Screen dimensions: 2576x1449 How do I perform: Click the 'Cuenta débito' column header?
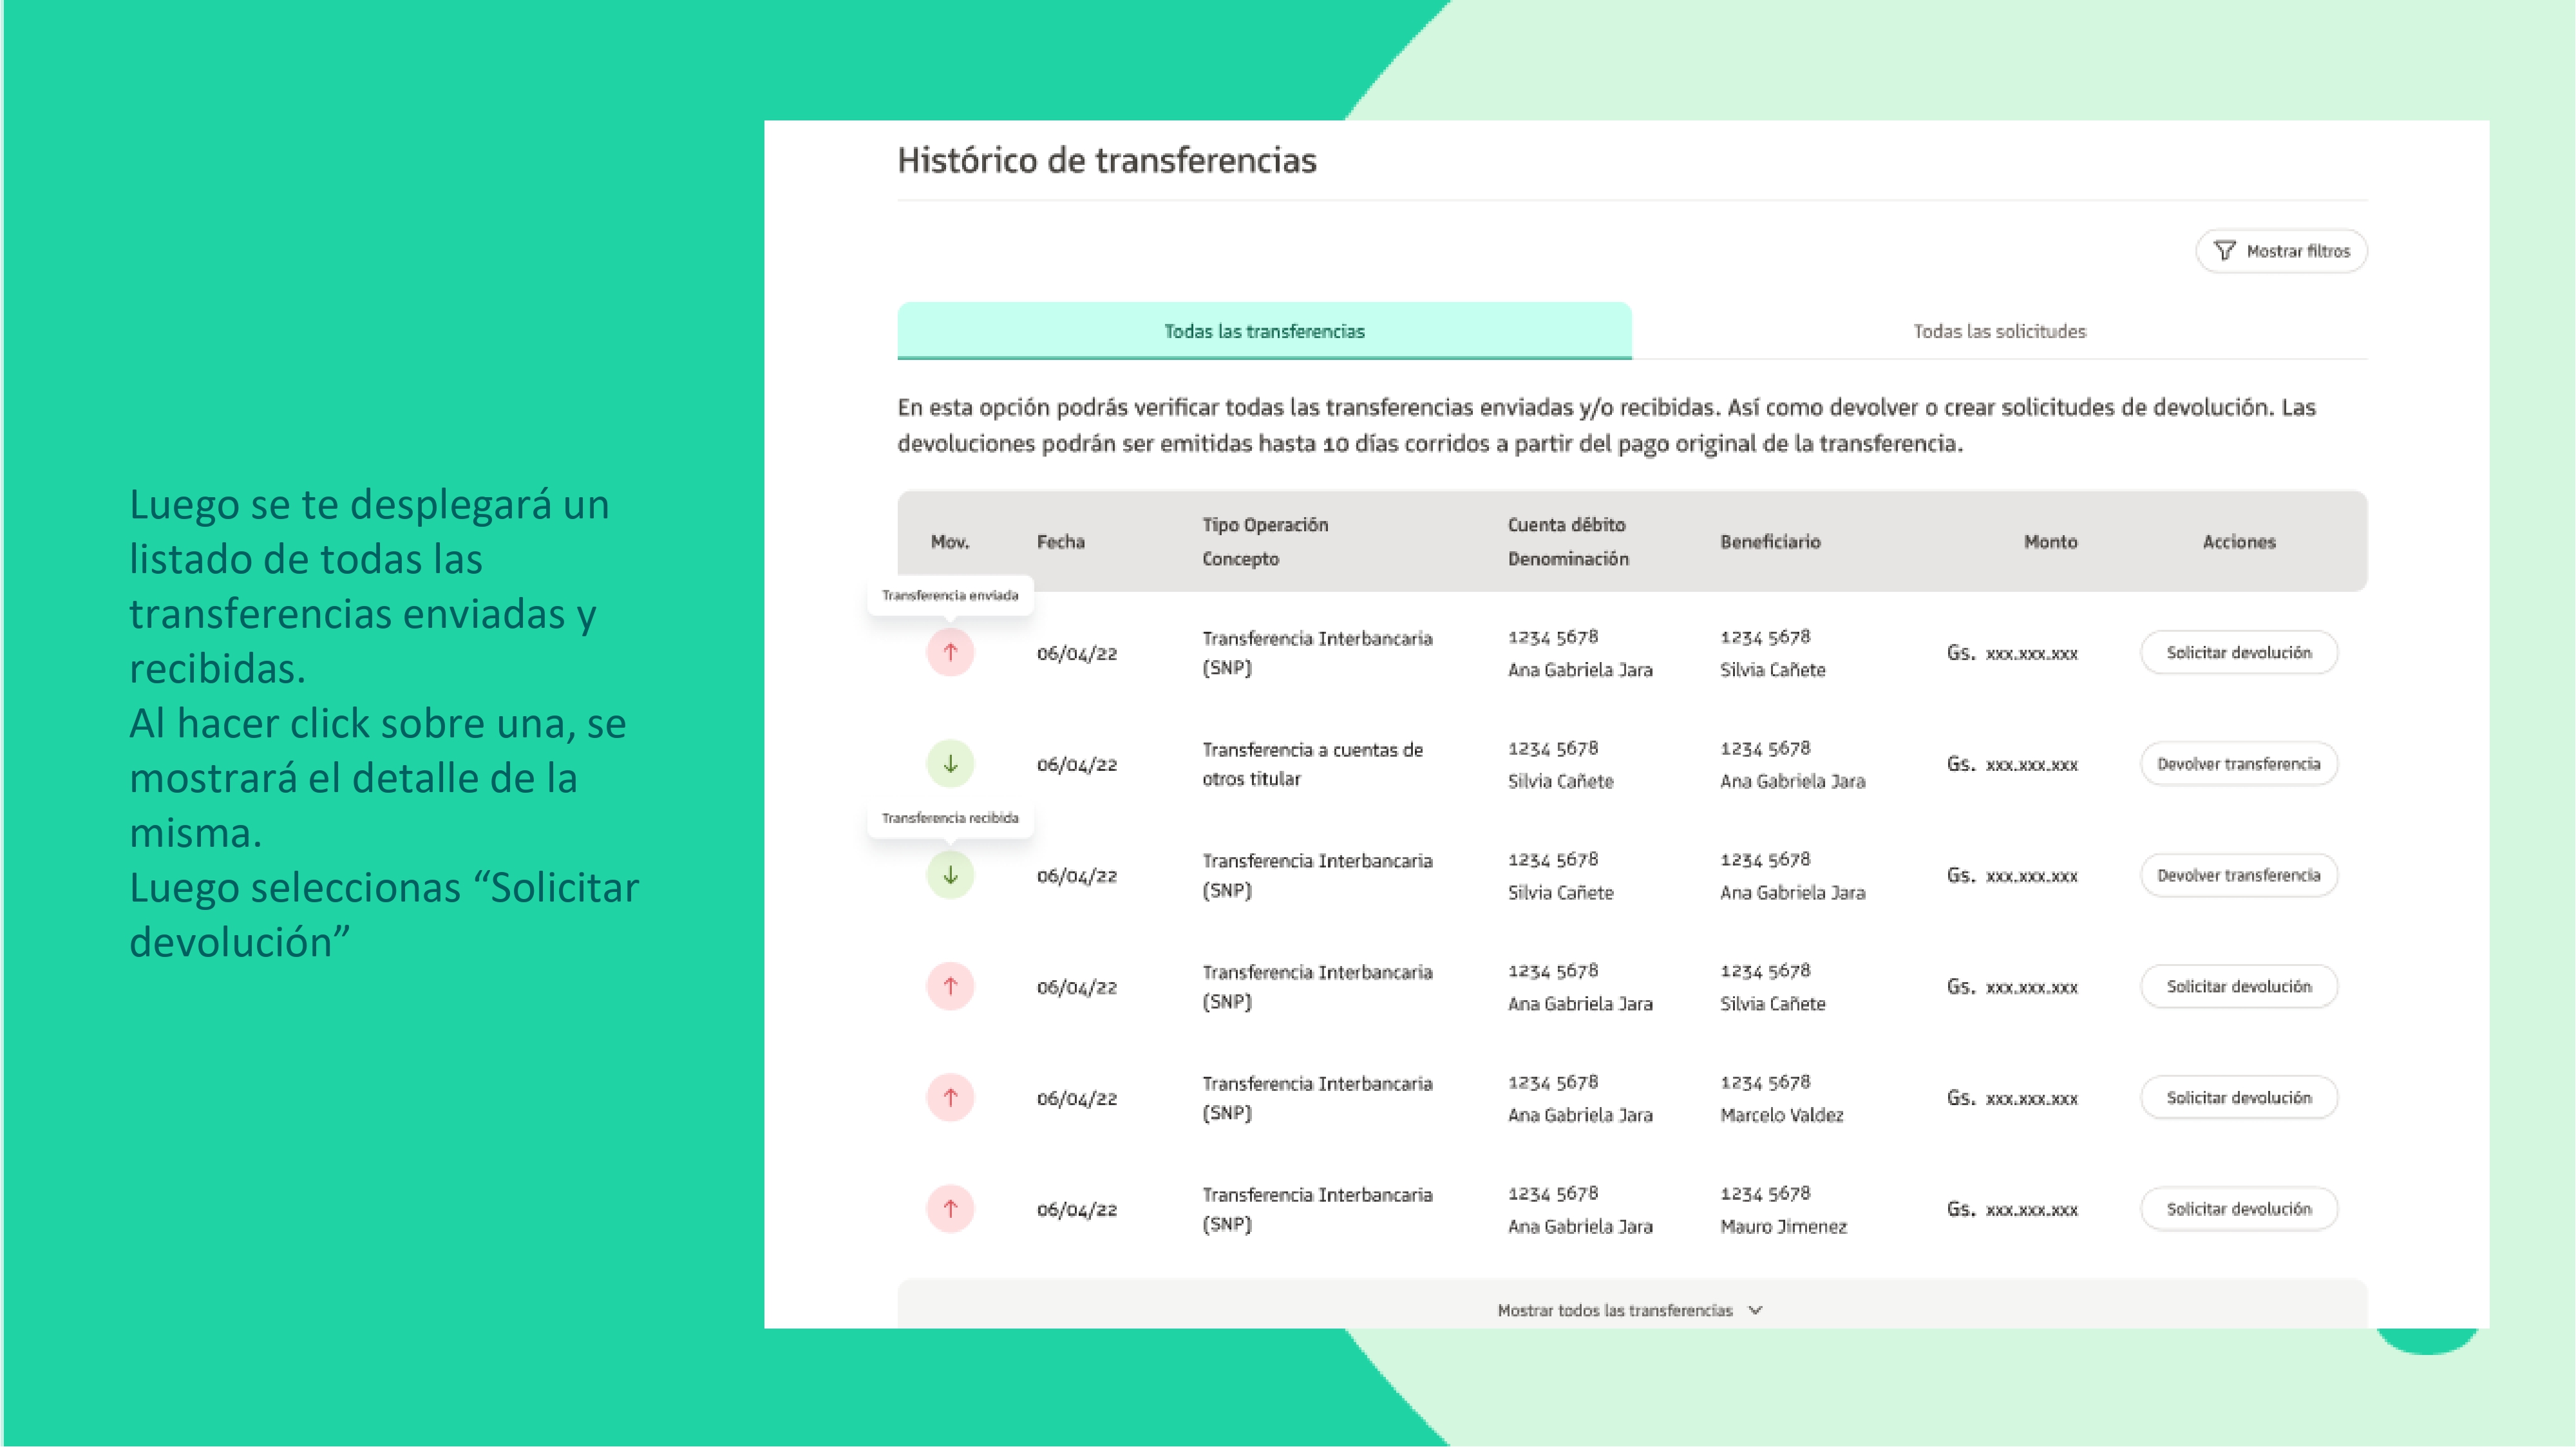tap(1567, 525)
